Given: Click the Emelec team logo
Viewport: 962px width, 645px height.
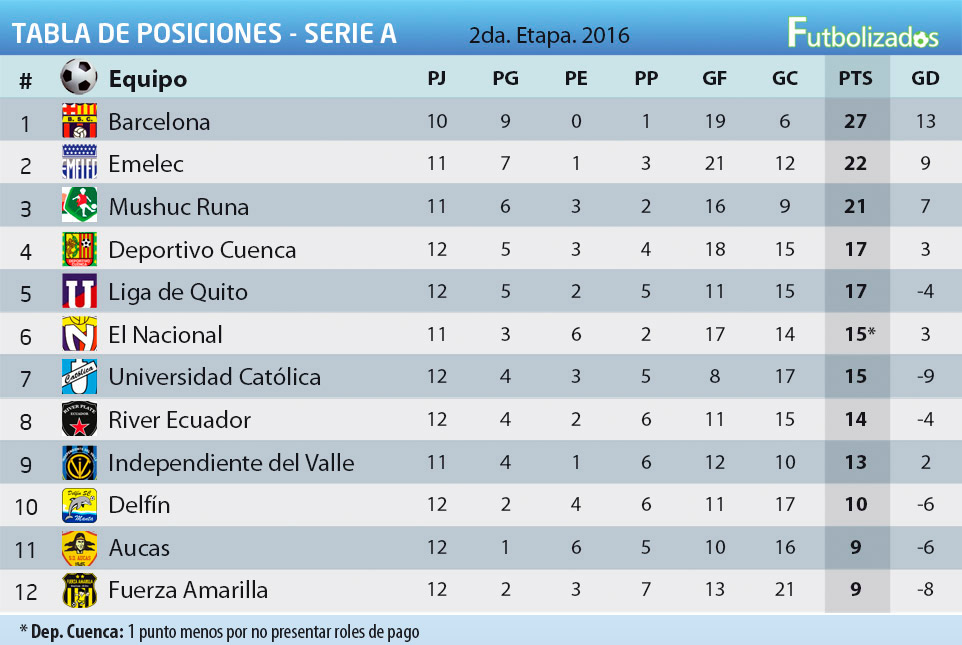Looking at the screenshot, I should [x=79, y=164].
